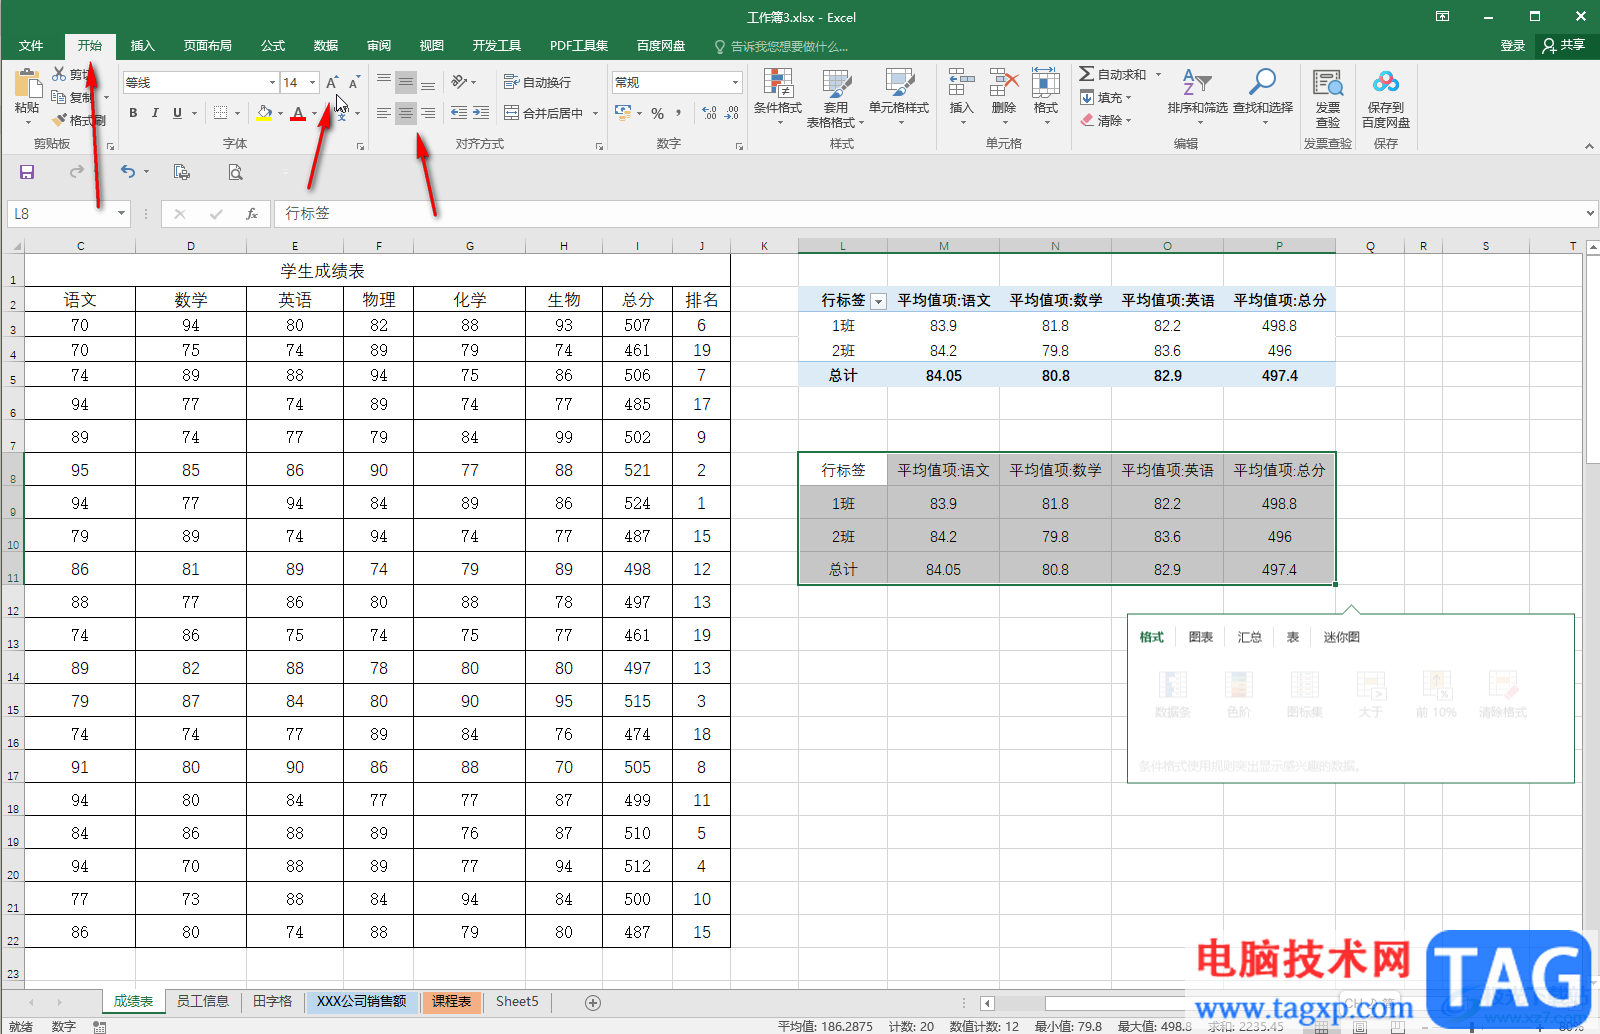Click the Increase Indent icon
Image resolution: width=1600 pixels, height=1034 pixels.
(x=481, y=113)
